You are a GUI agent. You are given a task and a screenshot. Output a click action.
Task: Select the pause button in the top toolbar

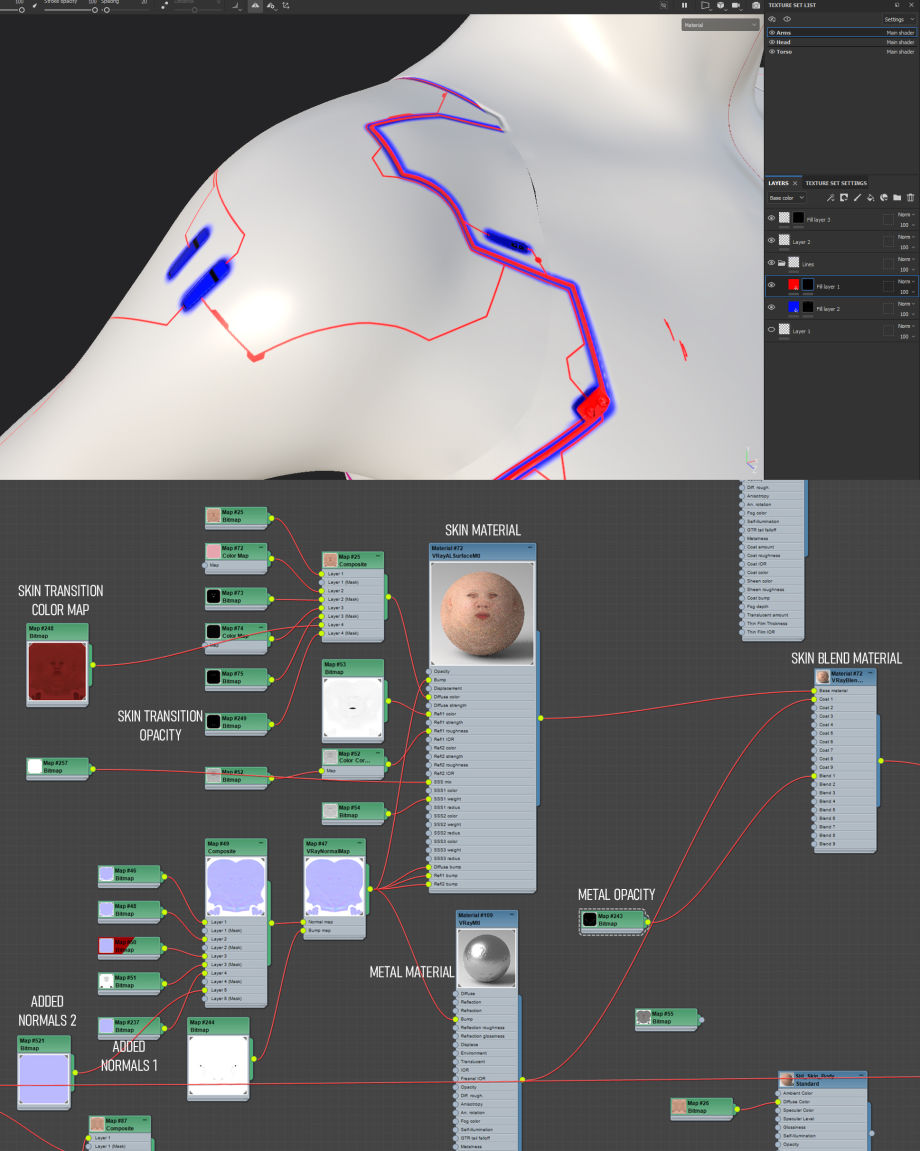pos(684,6)
